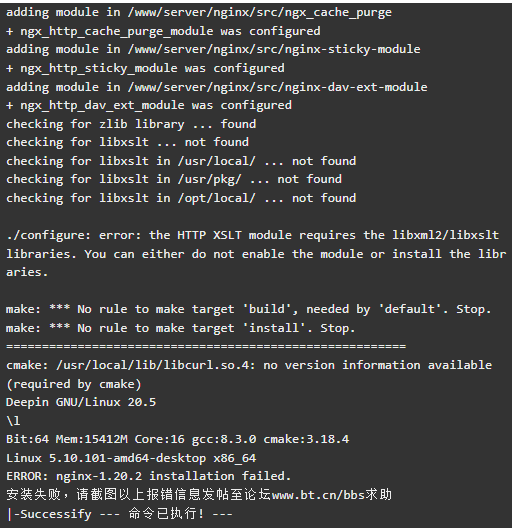Click the 'nginx-dav-ext-module' path line
Screen dimensions: 512x528
pos(217,87)
